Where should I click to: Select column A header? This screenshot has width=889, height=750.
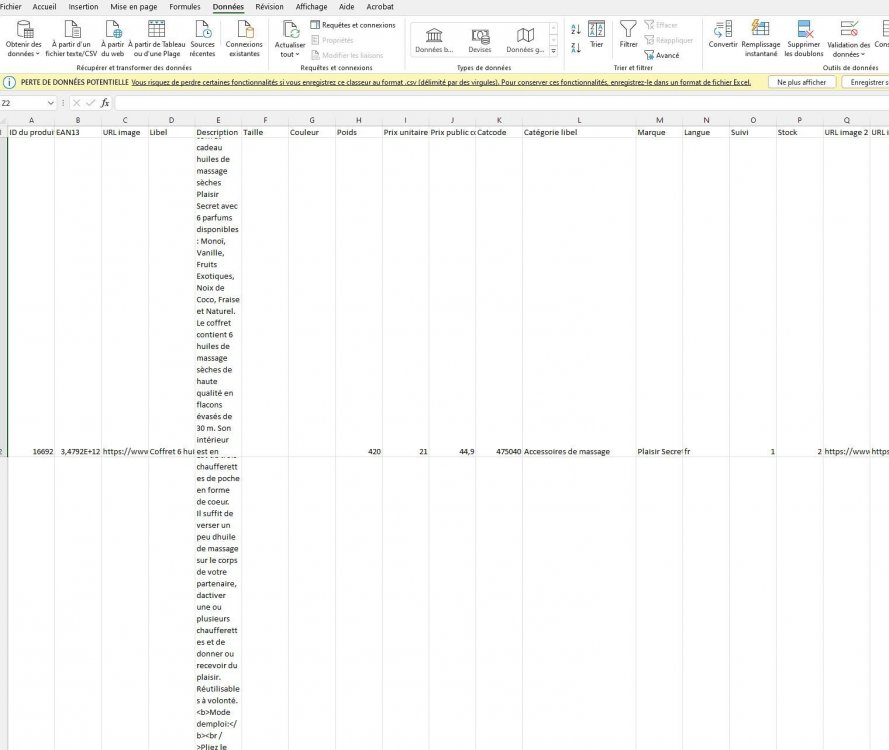point(31,120)
